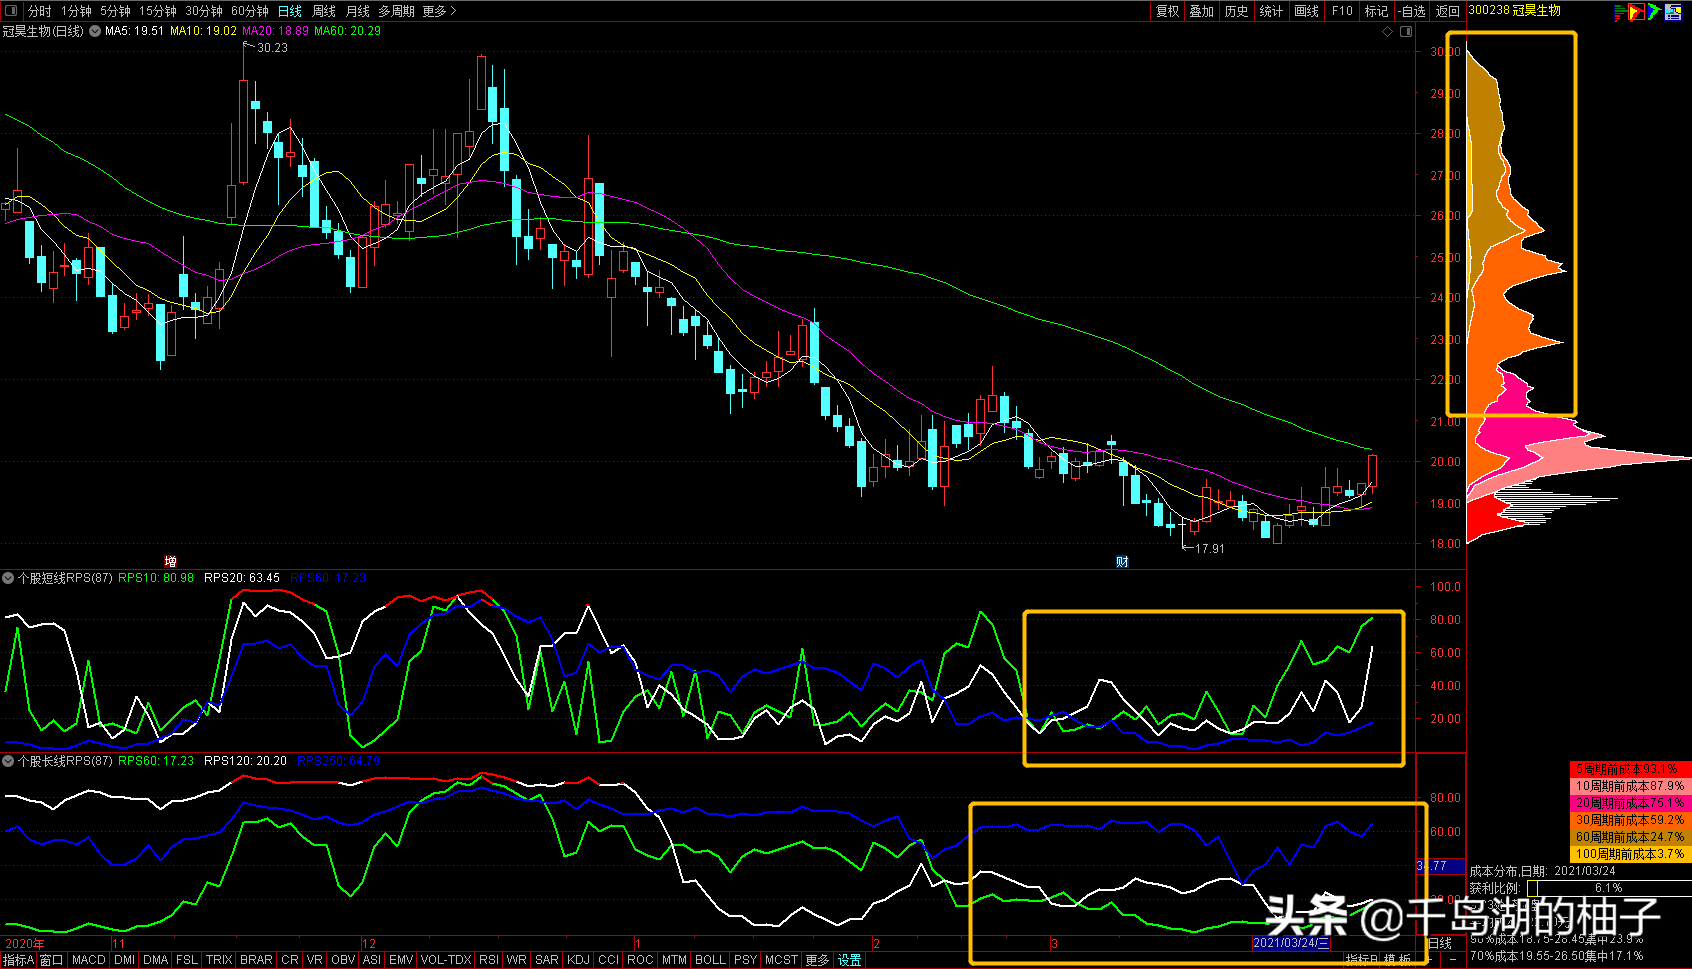Toggle the side panel icon beside the diamond

[x=1405, y=32]
